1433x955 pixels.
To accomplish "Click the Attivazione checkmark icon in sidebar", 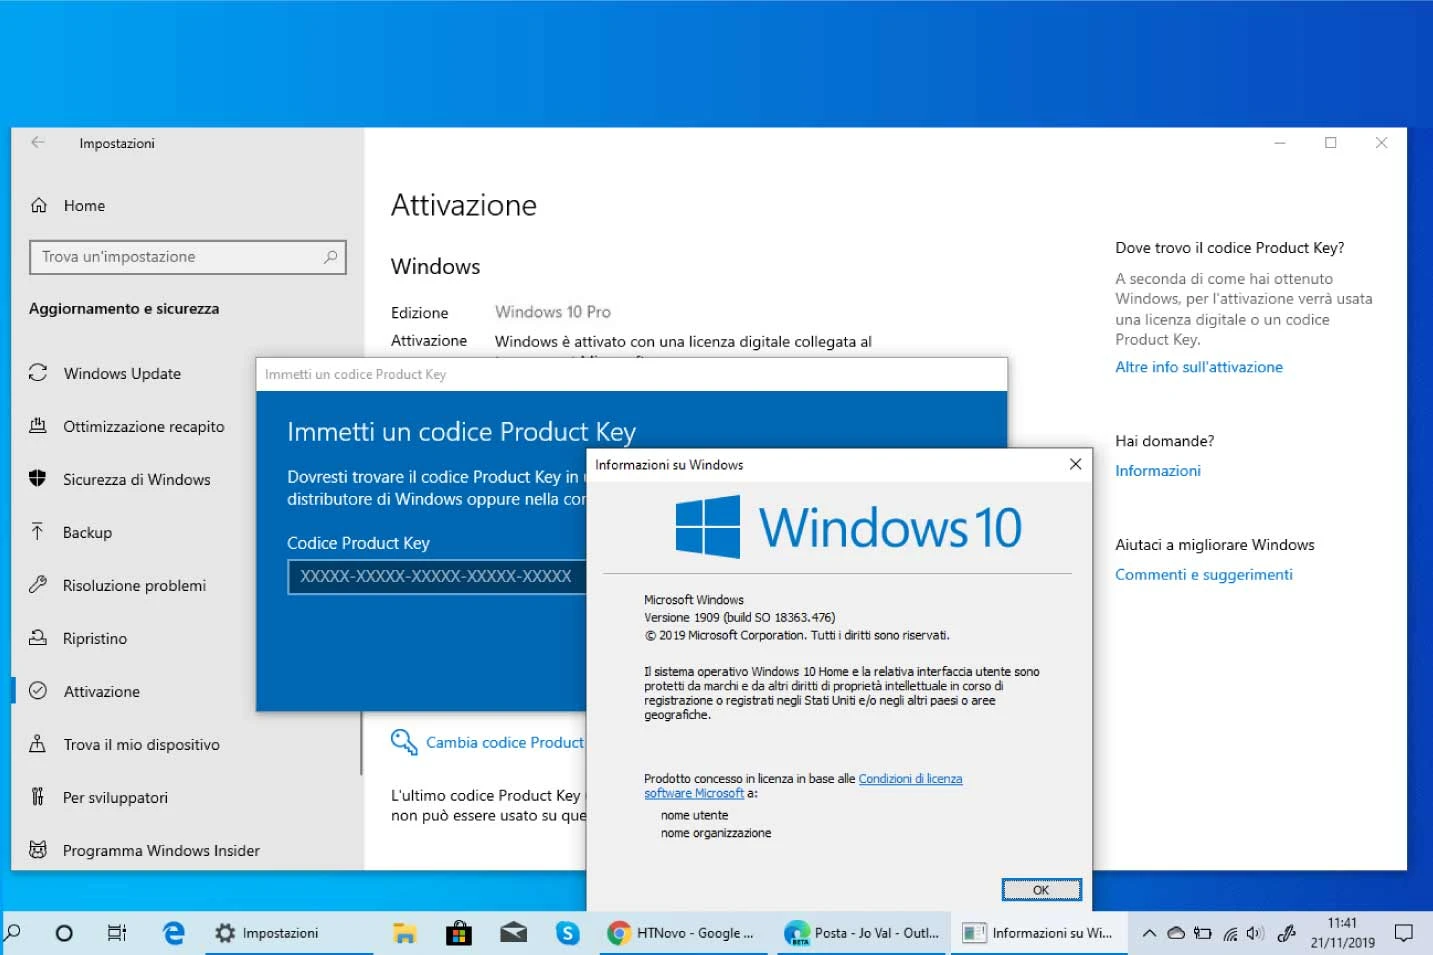I will [38, 691].
